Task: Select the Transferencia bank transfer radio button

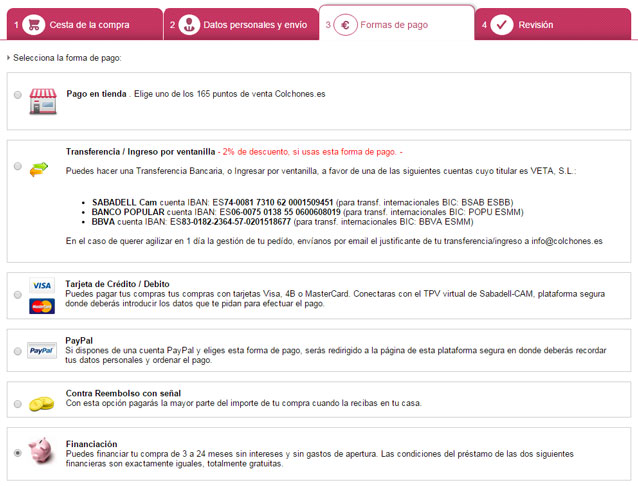Action: [18, 167]
